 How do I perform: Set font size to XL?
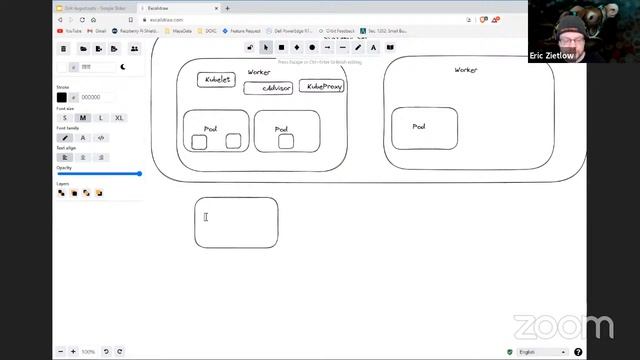pyautogui.click(x=119, y=118)
